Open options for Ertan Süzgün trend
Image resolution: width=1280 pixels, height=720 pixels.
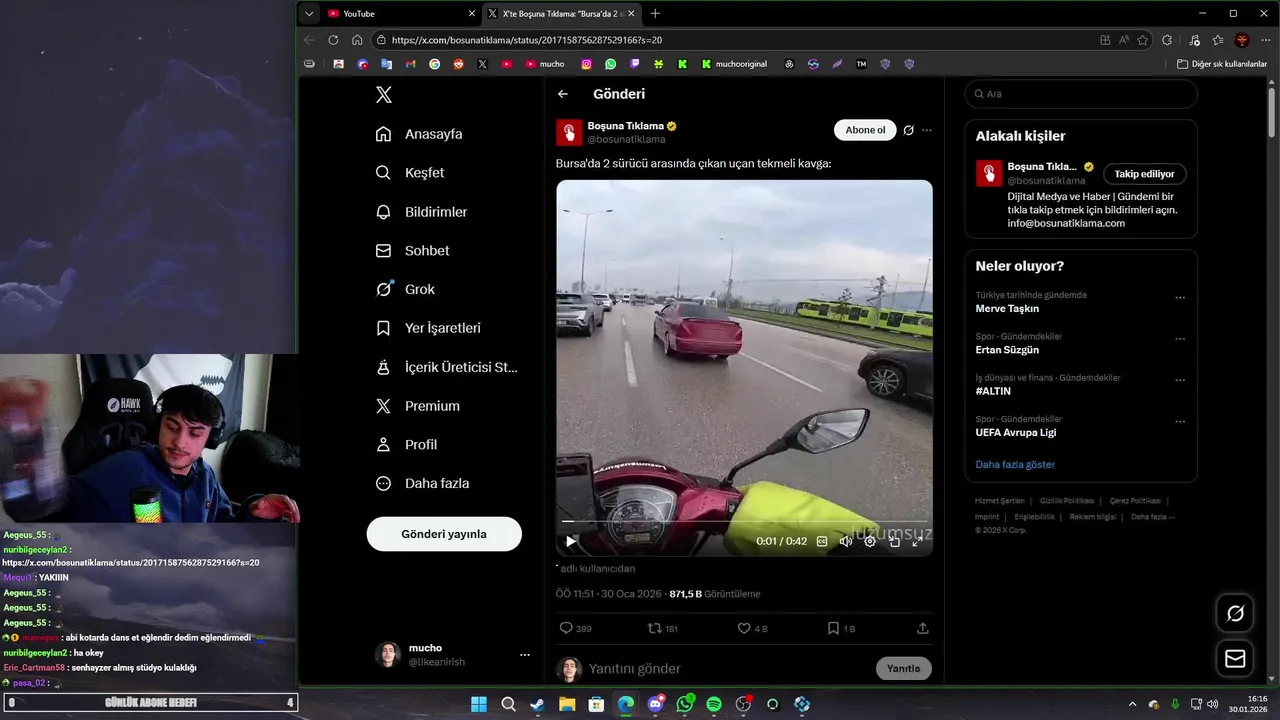tap(1180, 339)
